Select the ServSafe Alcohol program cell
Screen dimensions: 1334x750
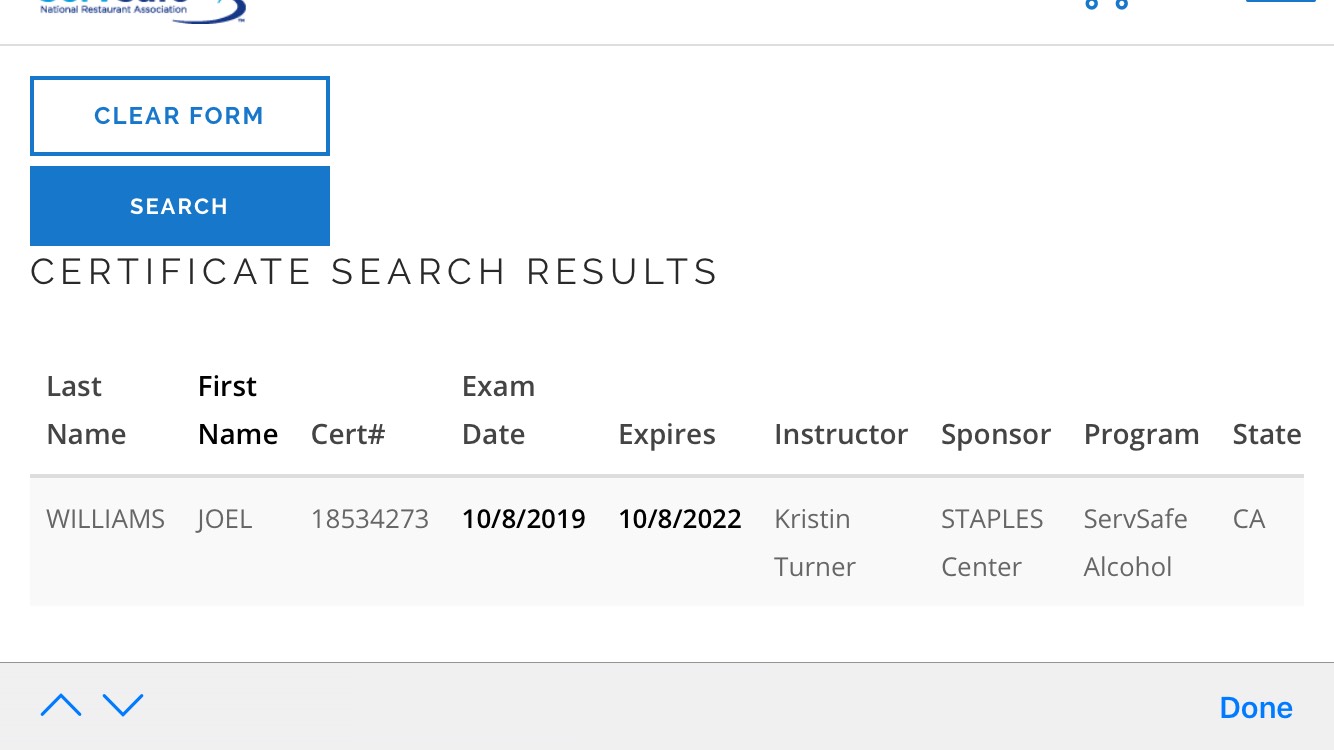[x=1135, y=543]
